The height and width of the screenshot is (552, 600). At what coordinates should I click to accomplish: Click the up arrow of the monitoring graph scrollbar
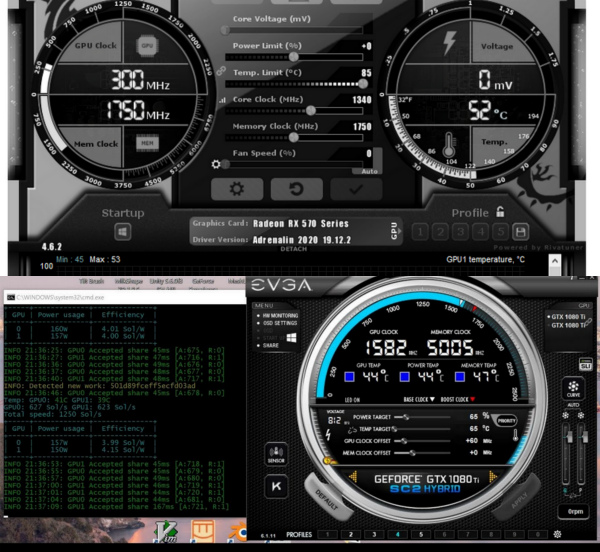pos(554,261)
